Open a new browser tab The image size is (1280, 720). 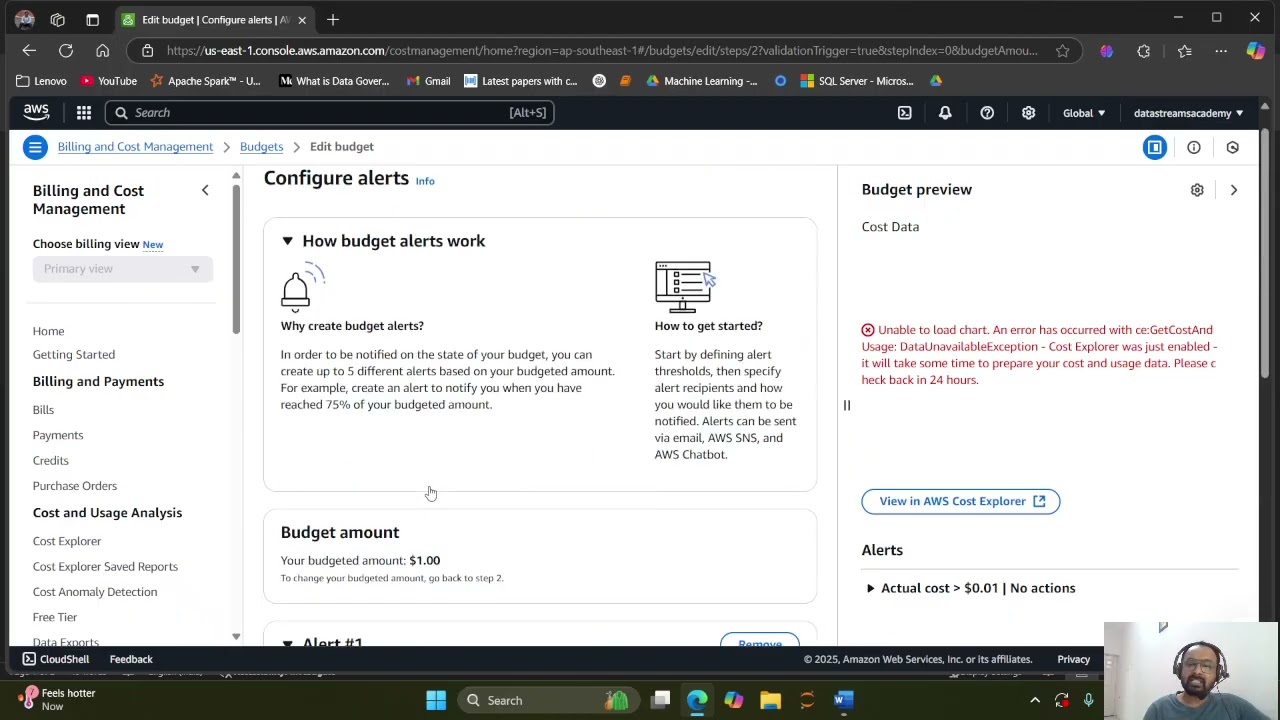pyautogui.click(x=333, y=19)
